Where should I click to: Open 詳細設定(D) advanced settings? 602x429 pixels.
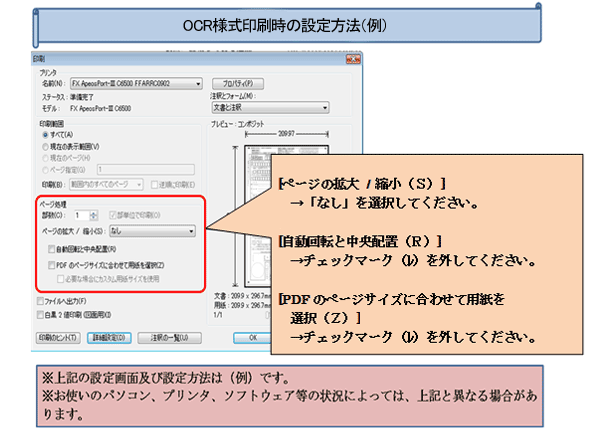click(x=108, y=337)
